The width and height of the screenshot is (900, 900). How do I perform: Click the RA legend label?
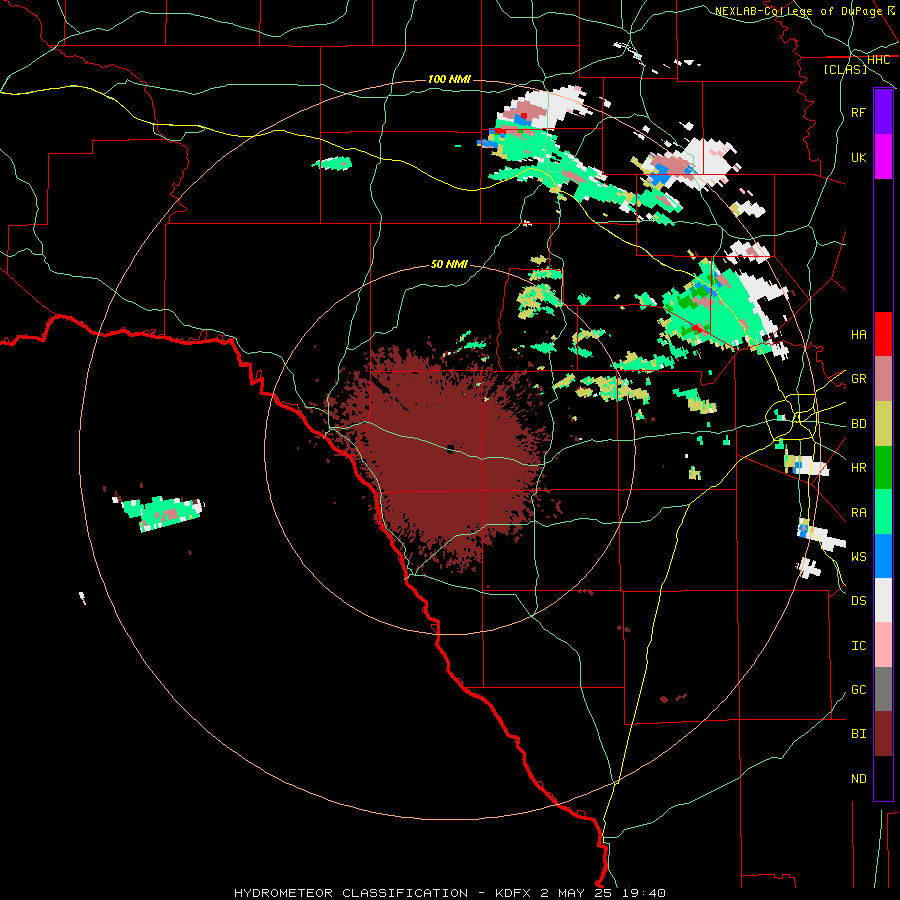pos(859,513)
